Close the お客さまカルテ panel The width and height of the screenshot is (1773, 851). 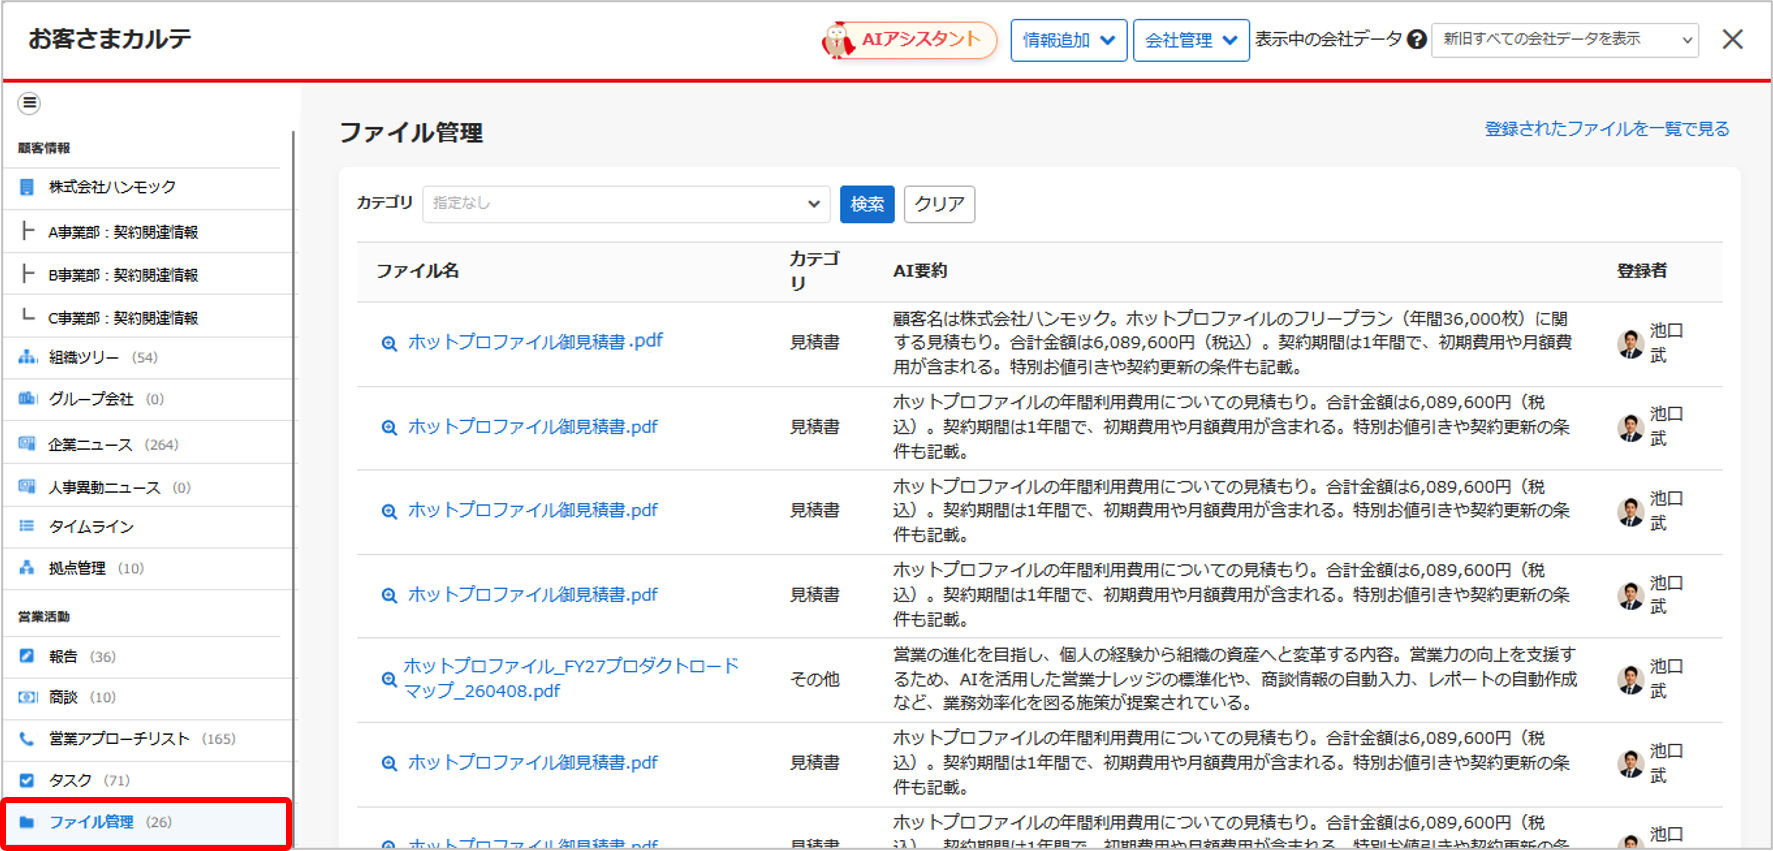(1733, 39)
